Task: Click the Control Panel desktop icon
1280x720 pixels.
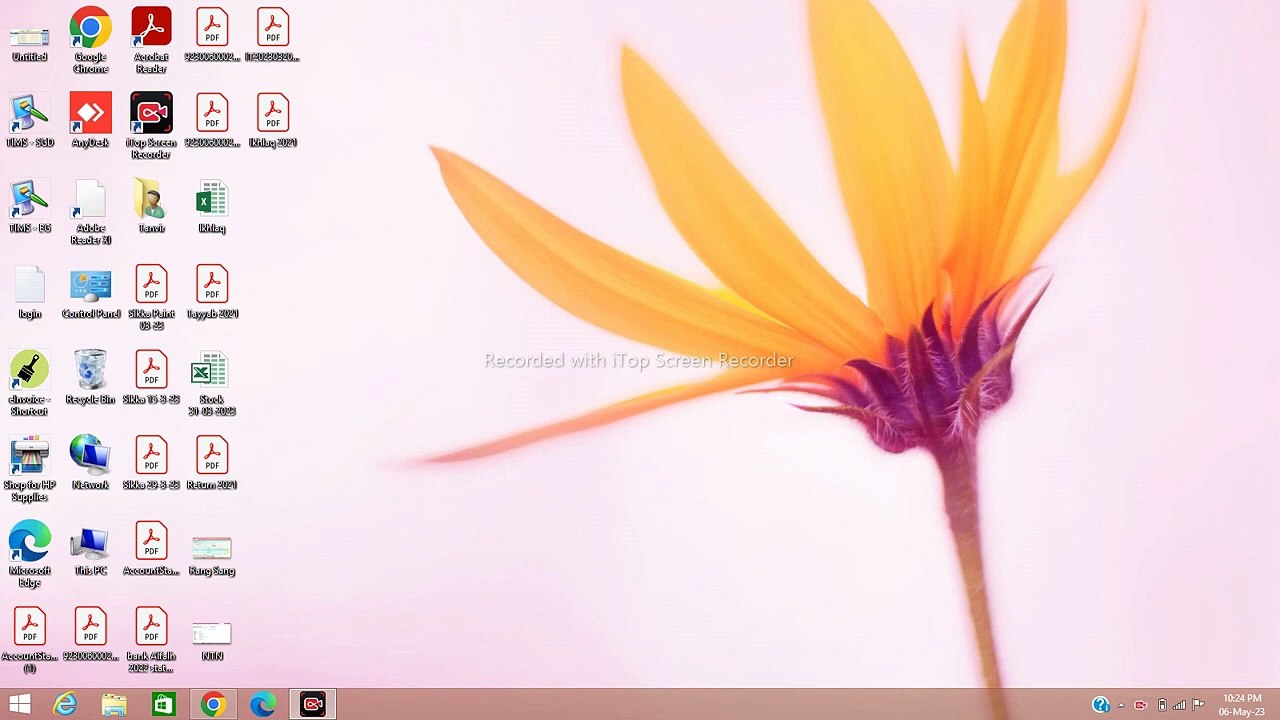Action: (x=90, y=286)
